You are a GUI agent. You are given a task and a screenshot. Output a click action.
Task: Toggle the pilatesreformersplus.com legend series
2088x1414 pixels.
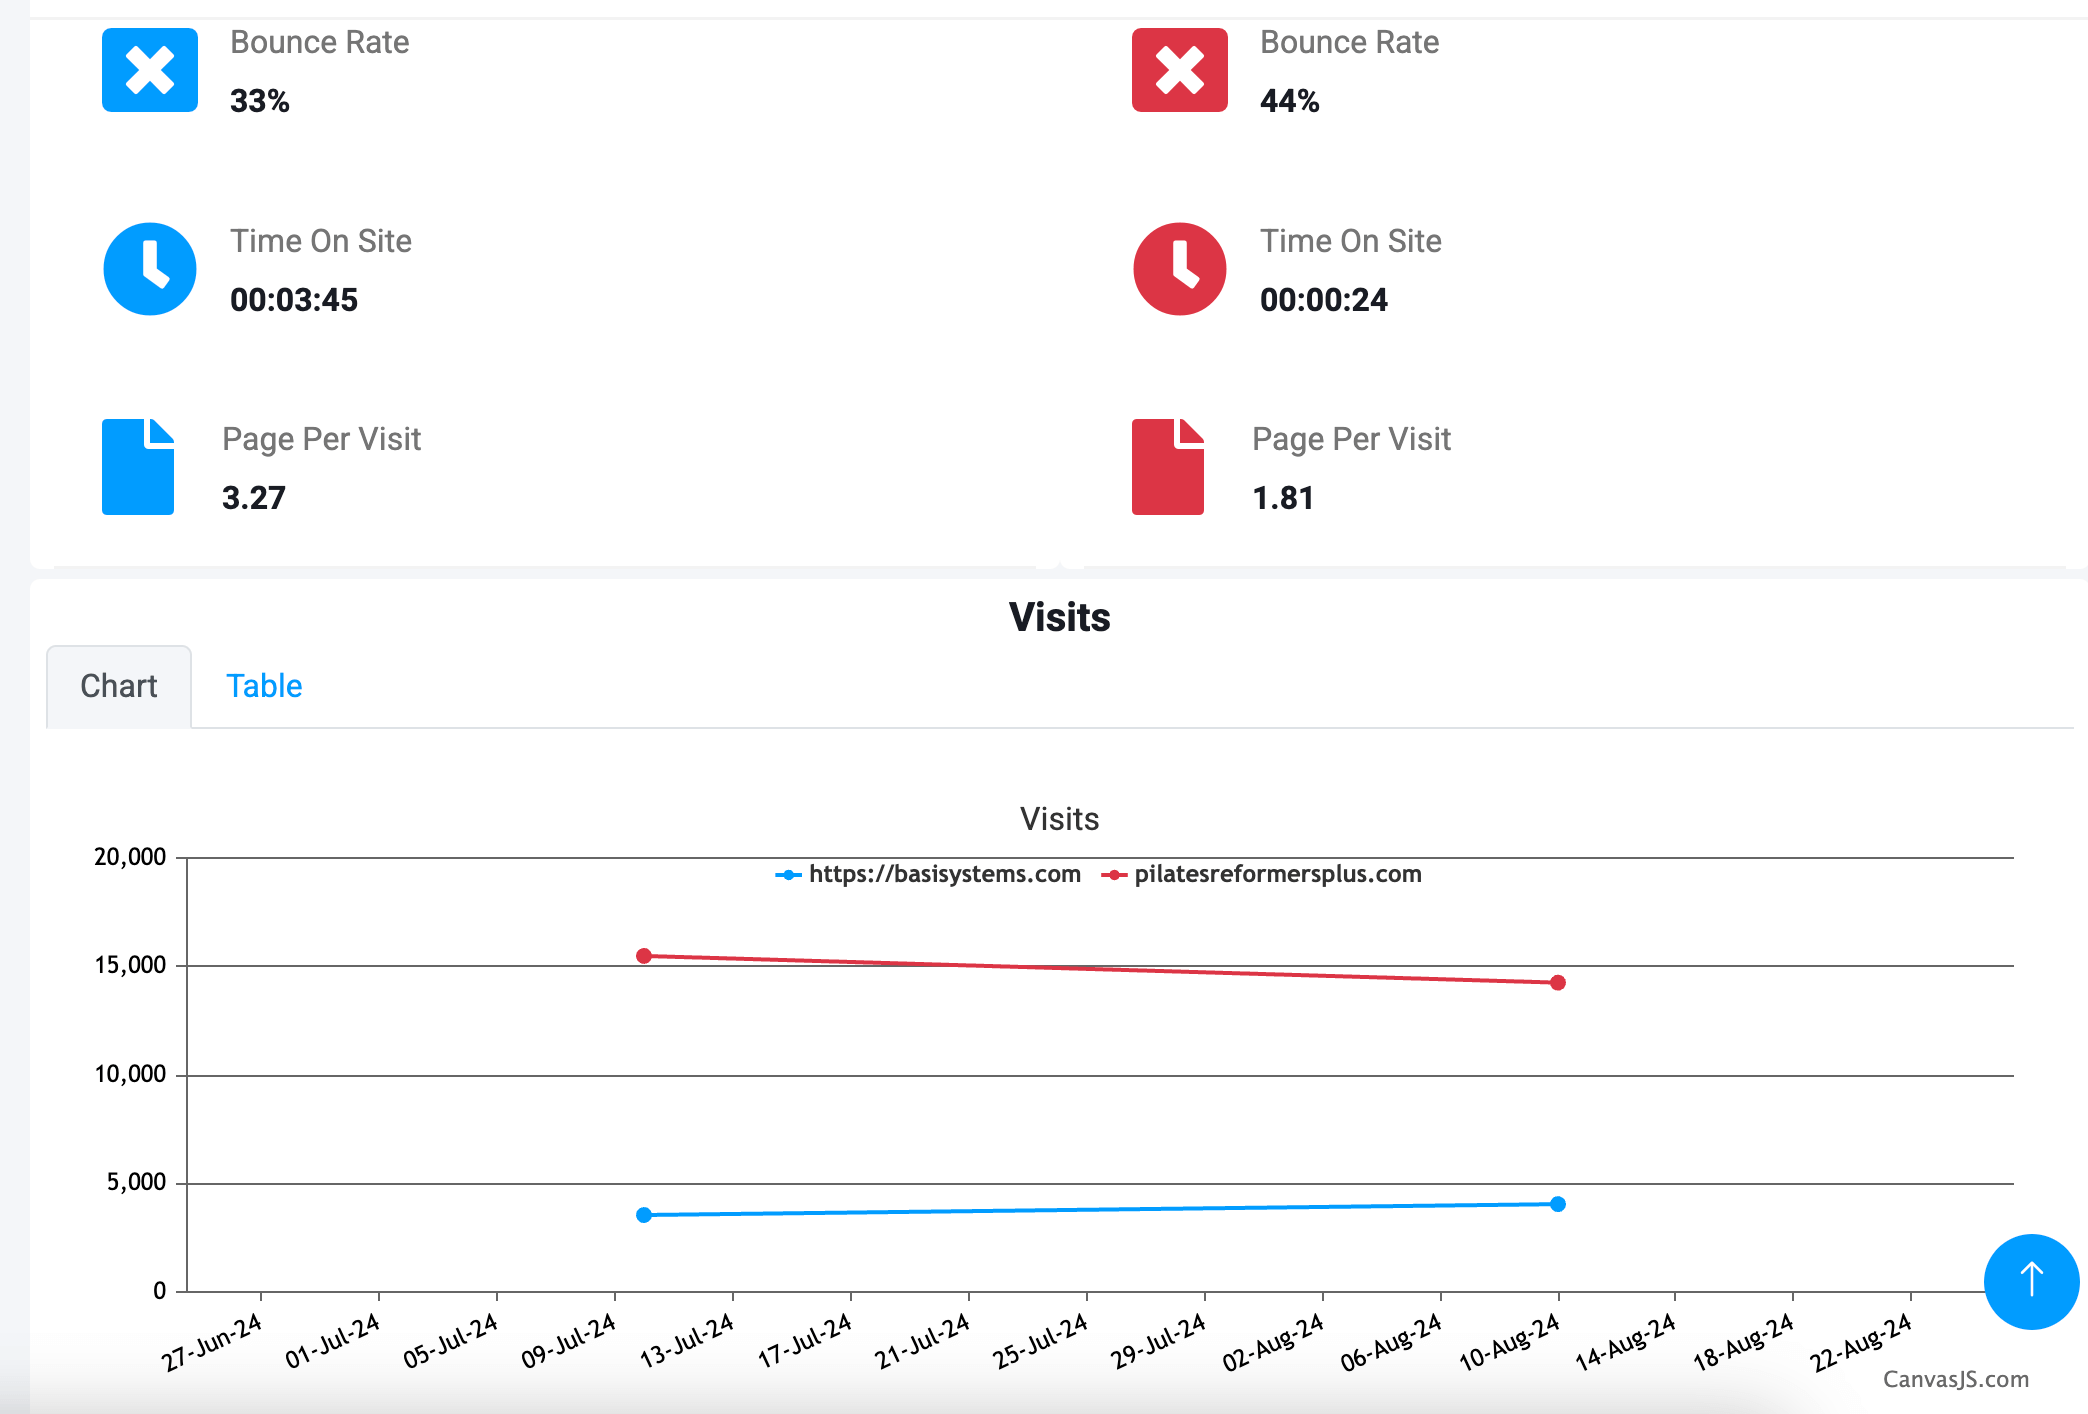[1277, 874]
